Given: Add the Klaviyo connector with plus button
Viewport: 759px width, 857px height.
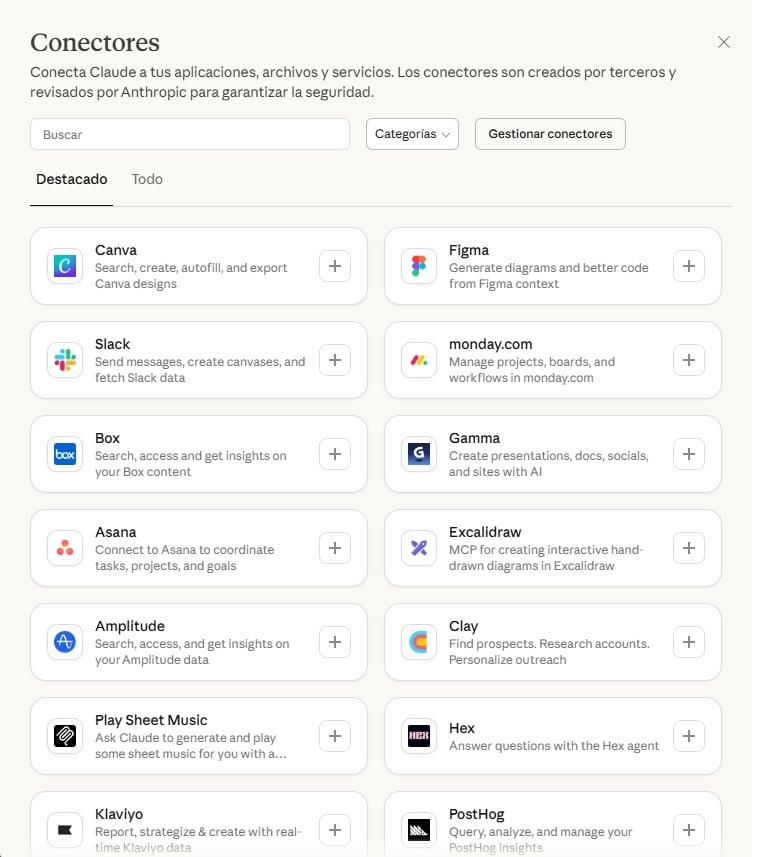Looking at the screenshot, I should tap(335, 830).
